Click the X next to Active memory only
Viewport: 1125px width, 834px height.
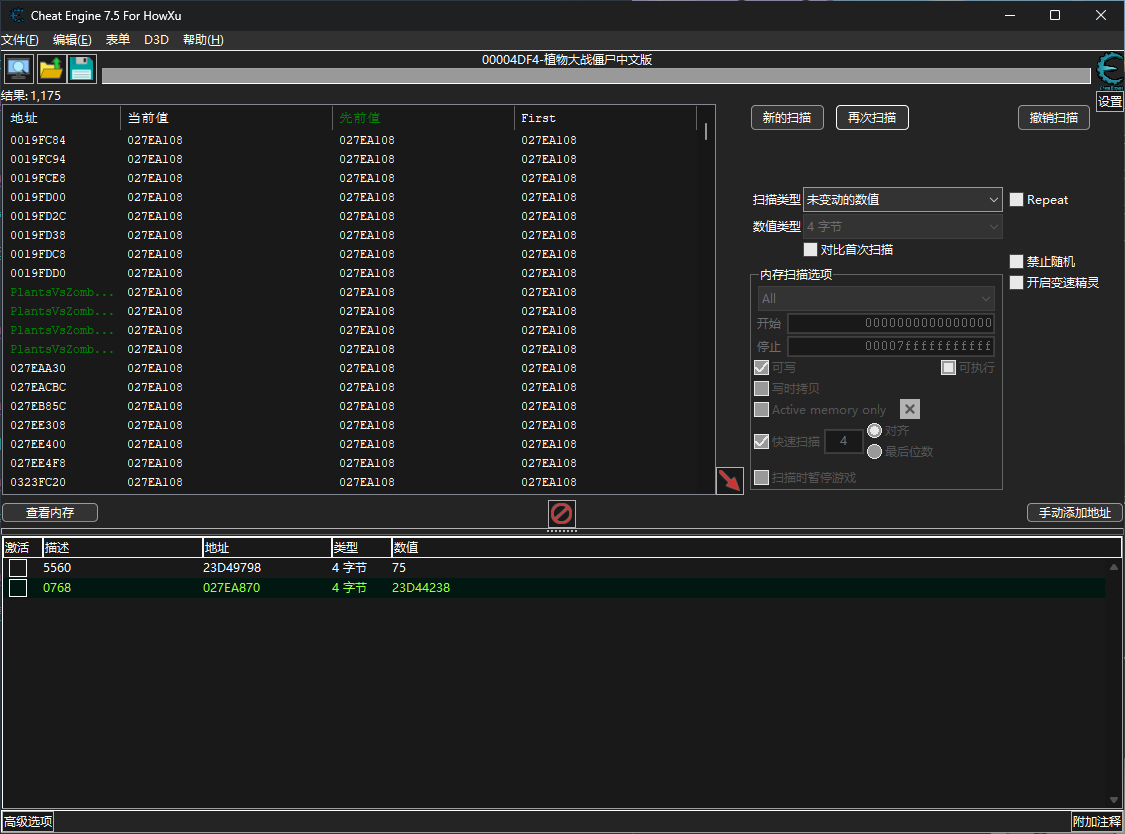(909, 409)
